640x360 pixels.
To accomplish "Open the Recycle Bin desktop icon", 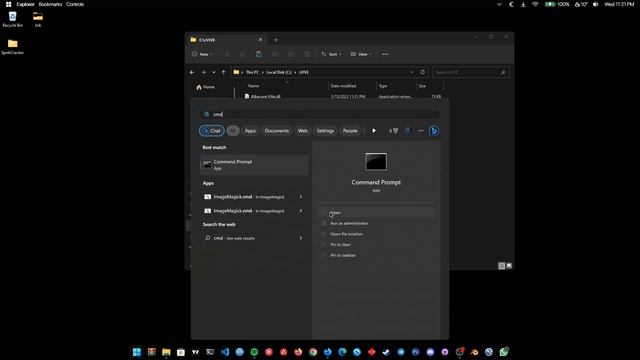I will (12, 19).
